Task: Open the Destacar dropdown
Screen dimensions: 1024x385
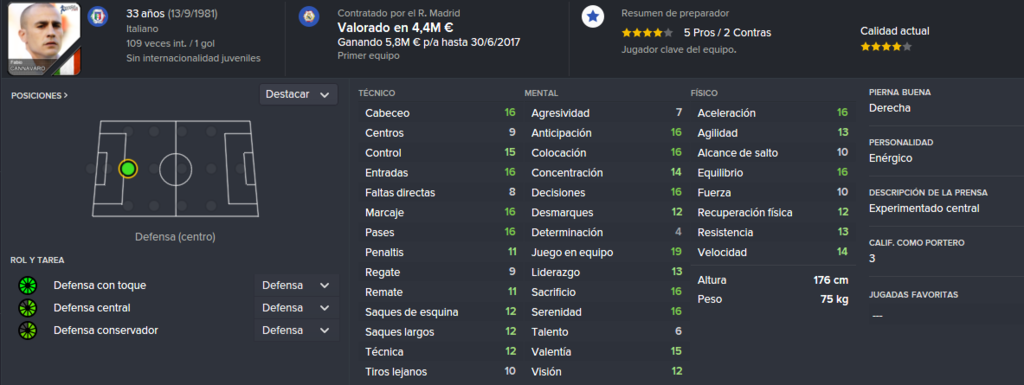Action: (298, 95)
